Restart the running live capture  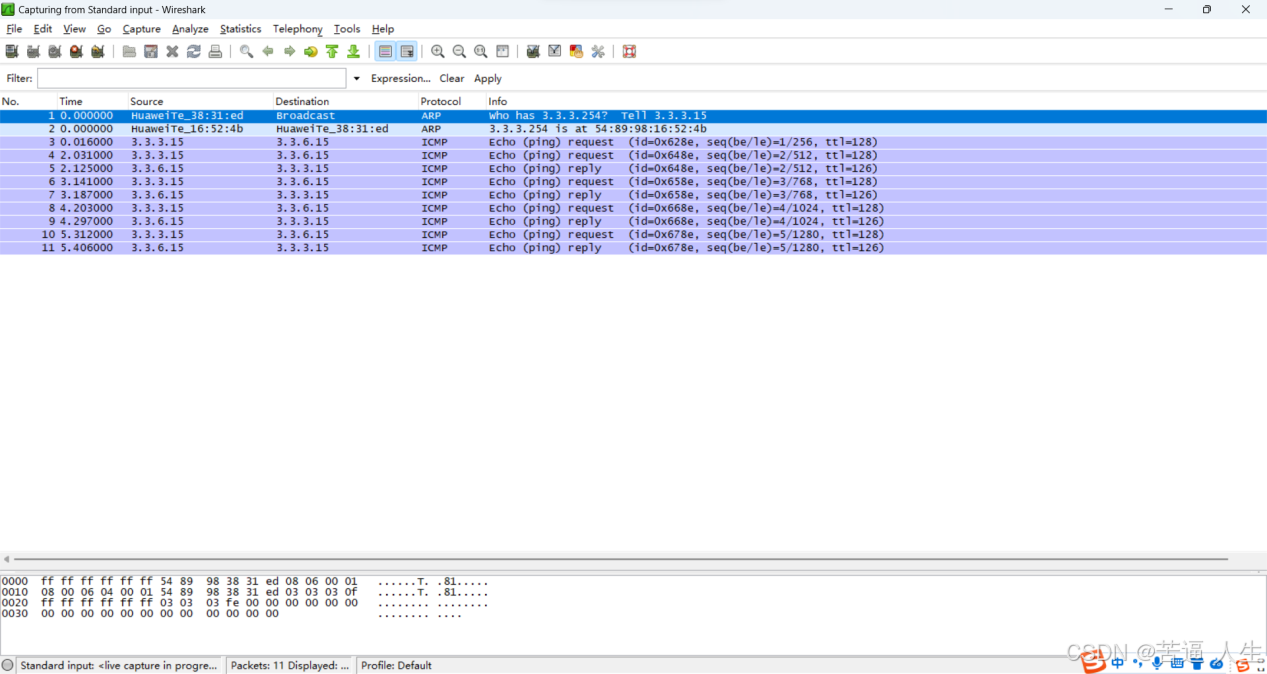pyautogui.click(x=98, y=51)
